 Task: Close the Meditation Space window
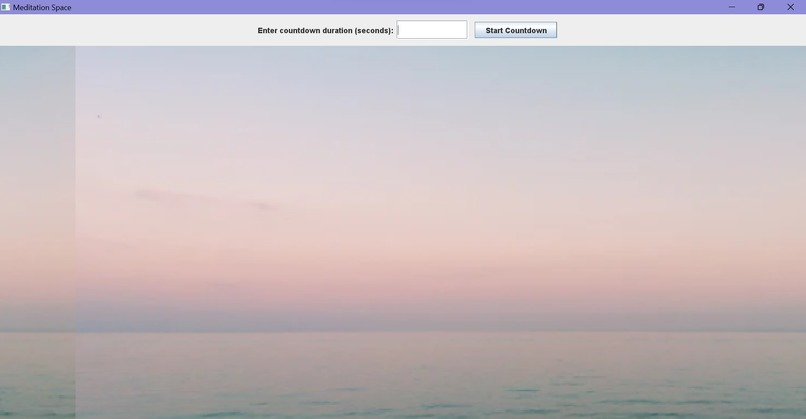(x=791, y=7)
